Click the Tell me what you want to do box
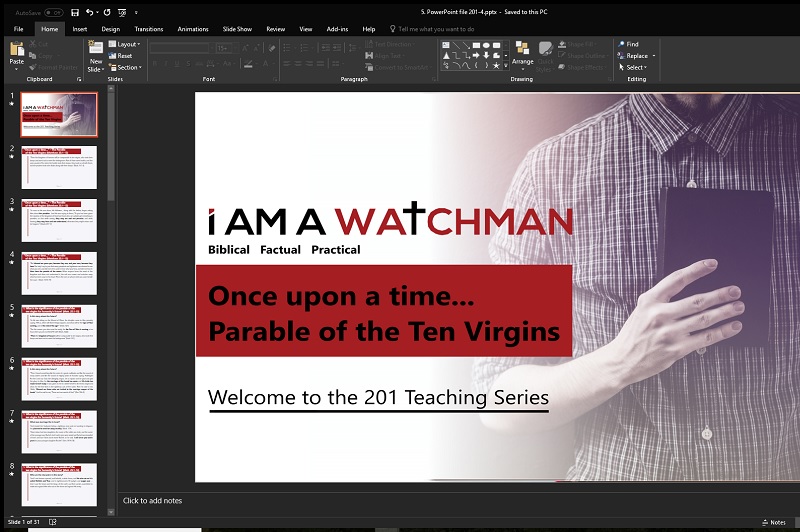 click(x=432, y=29)
